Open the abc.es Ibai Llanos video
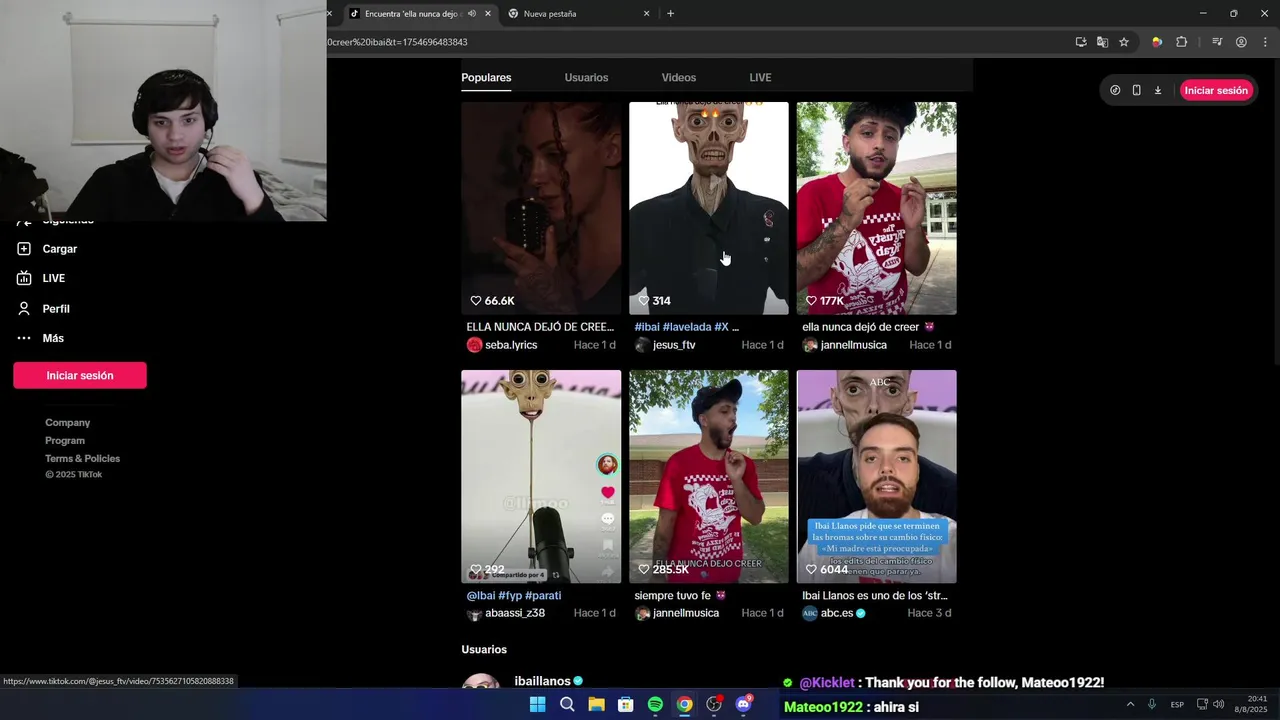Image resolution: width=1280 pixels, height=720 pixels. (876, 477)
